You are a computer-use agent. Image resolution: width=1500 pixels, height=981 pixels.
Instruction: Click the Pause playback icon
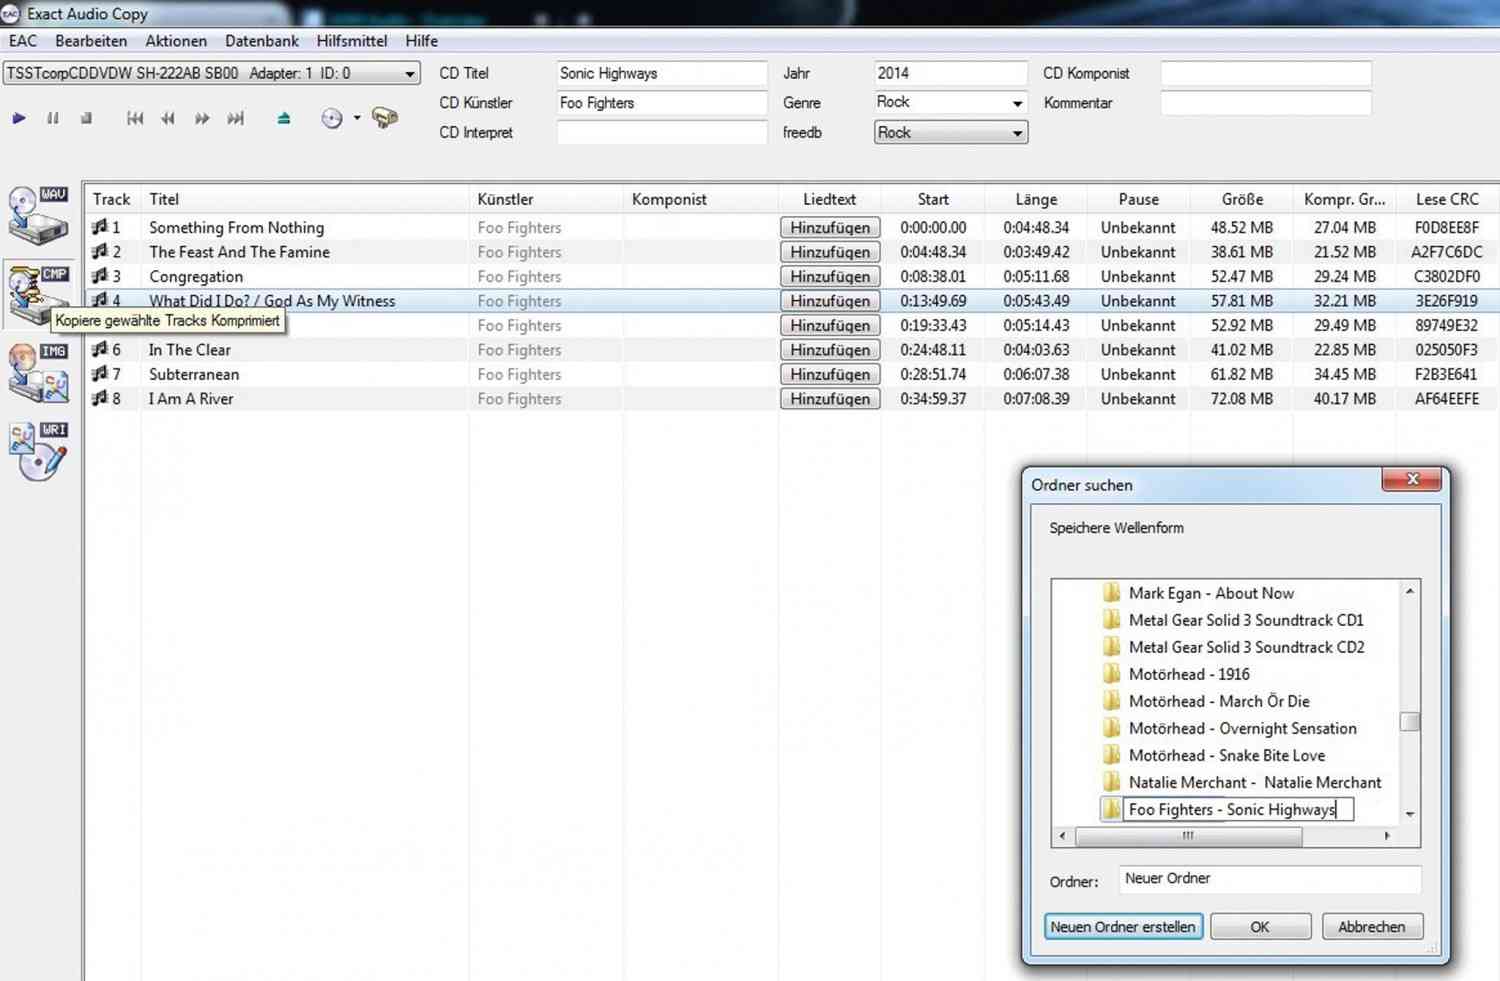53,118
